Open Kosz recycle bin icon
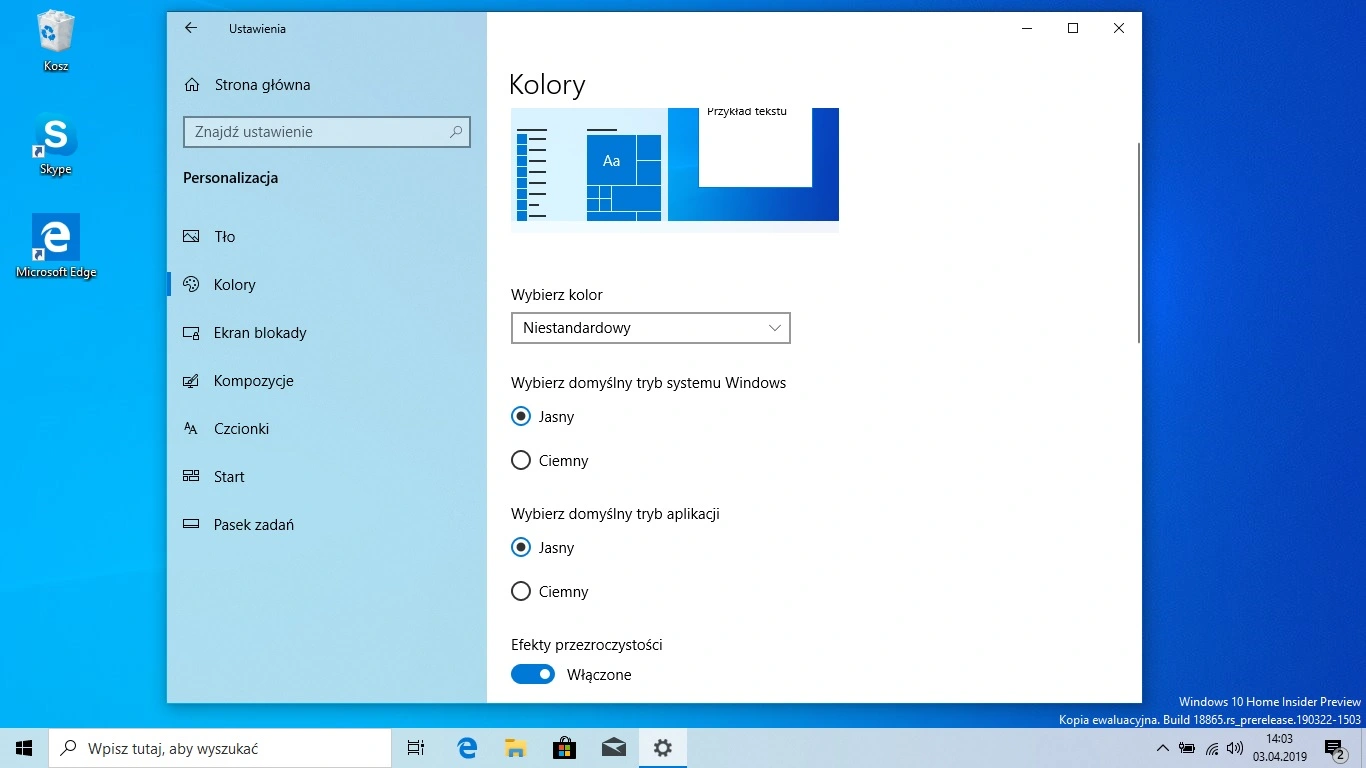 click(55, 40)
